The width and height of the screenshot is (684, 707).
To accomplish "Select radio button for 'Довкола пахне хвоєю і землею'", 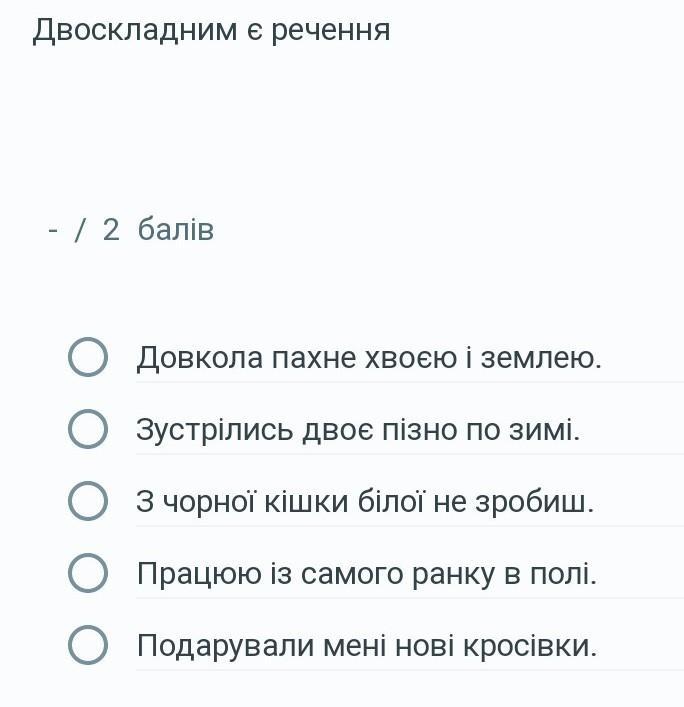I will [x=88, y=357].
